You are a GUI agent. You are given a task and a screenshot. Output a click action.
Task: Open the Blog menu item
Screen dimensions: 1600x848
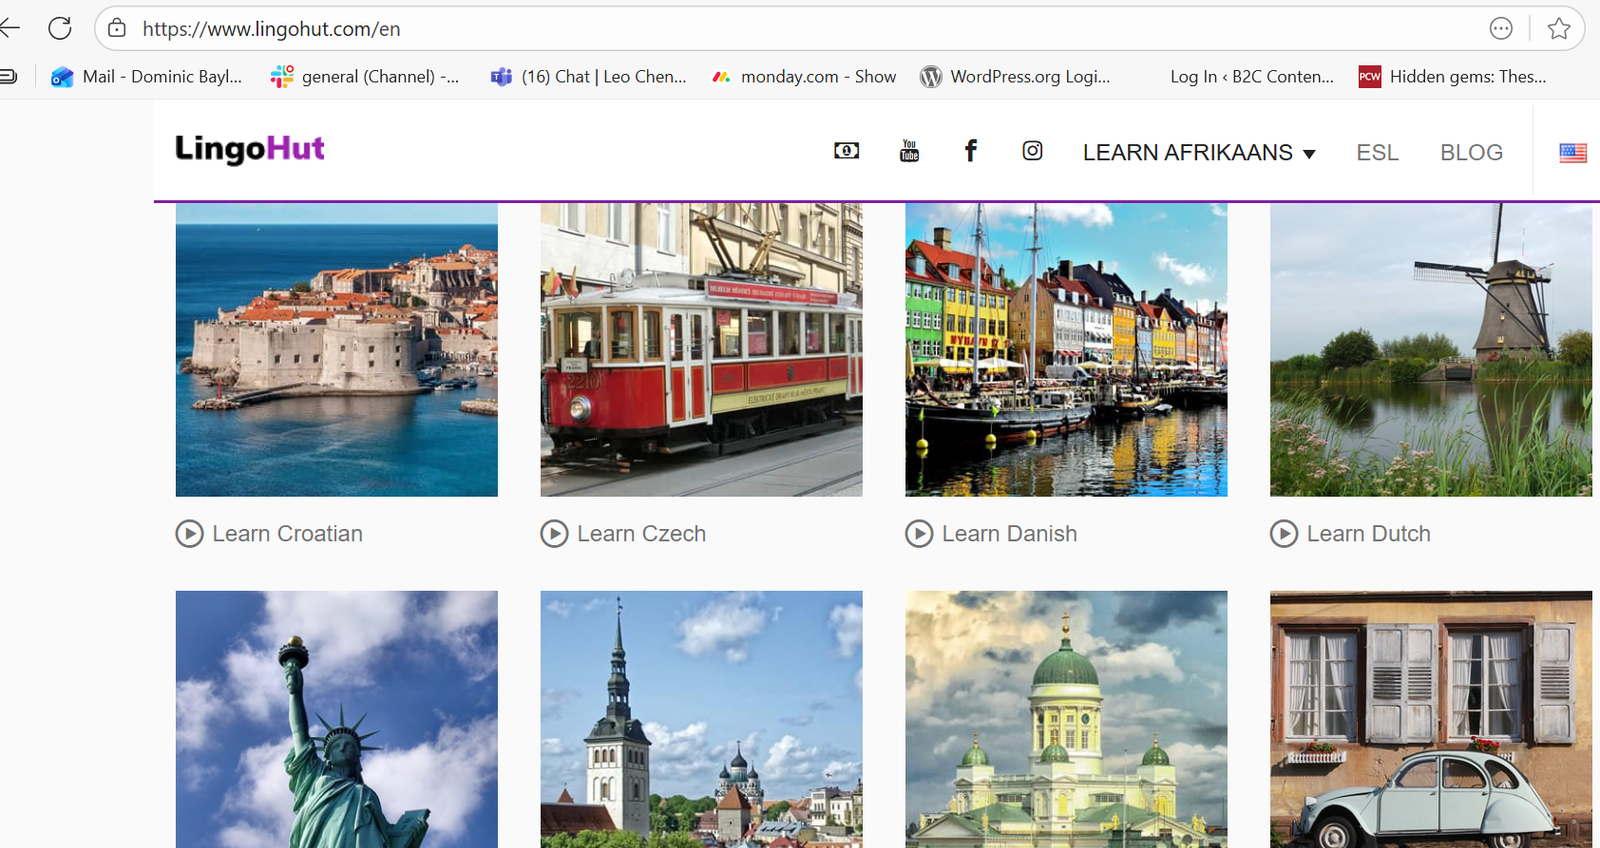(1471, 153)
